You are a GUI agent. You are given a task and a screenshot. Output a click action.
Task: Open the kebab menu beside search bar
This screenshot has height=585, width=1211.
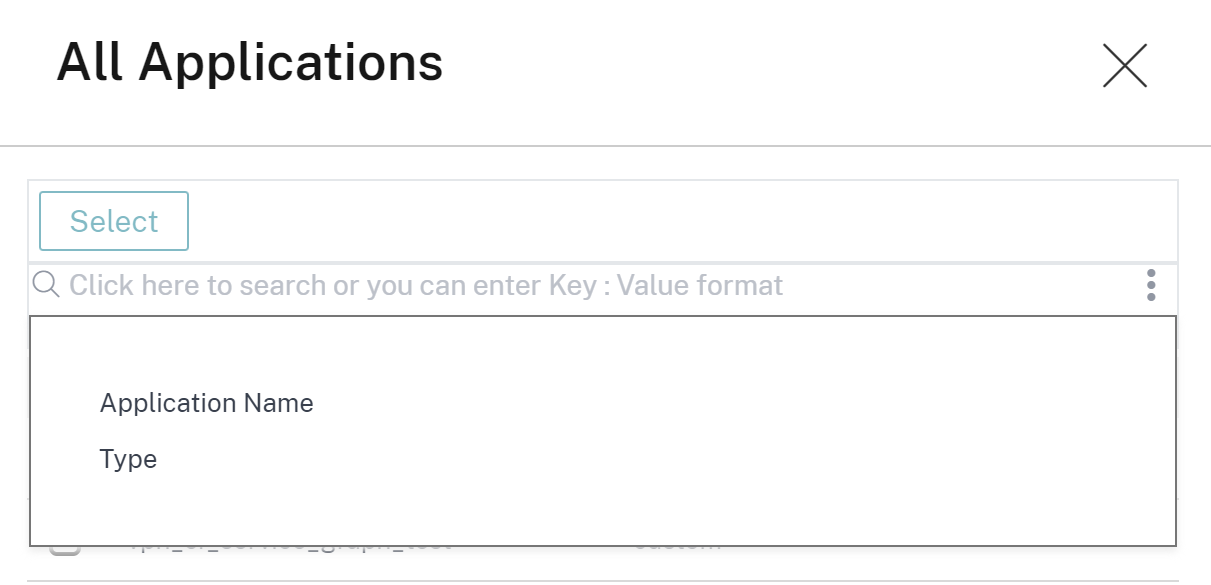pos(1151,285)
